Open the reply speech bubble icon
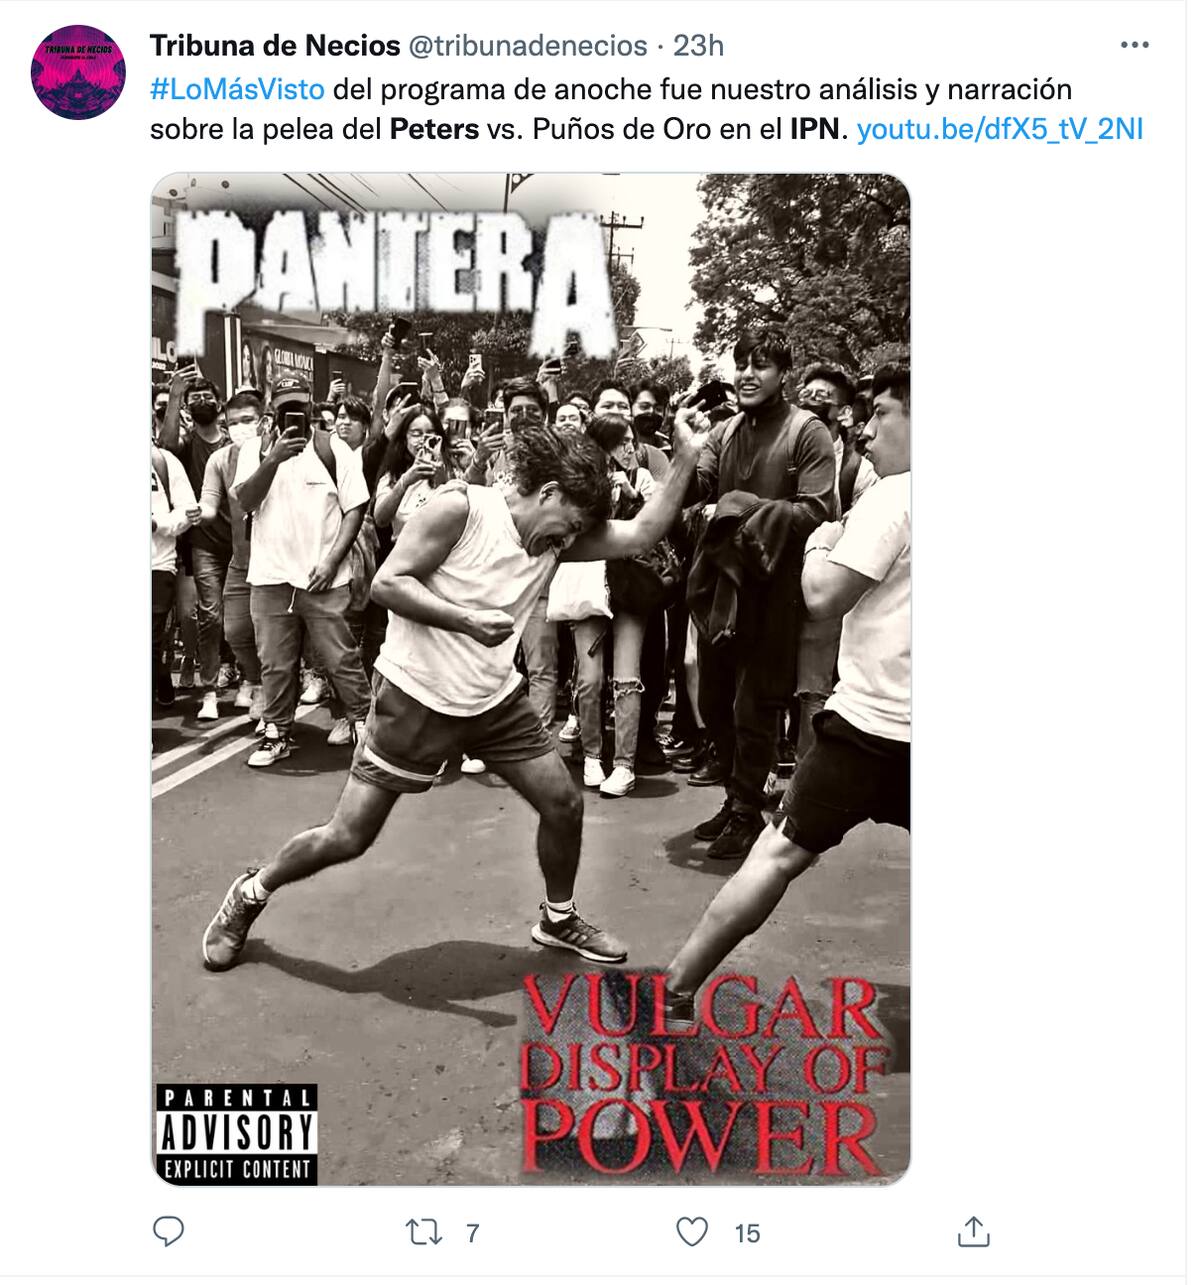1200x1285 pixels. (168, 1231)
